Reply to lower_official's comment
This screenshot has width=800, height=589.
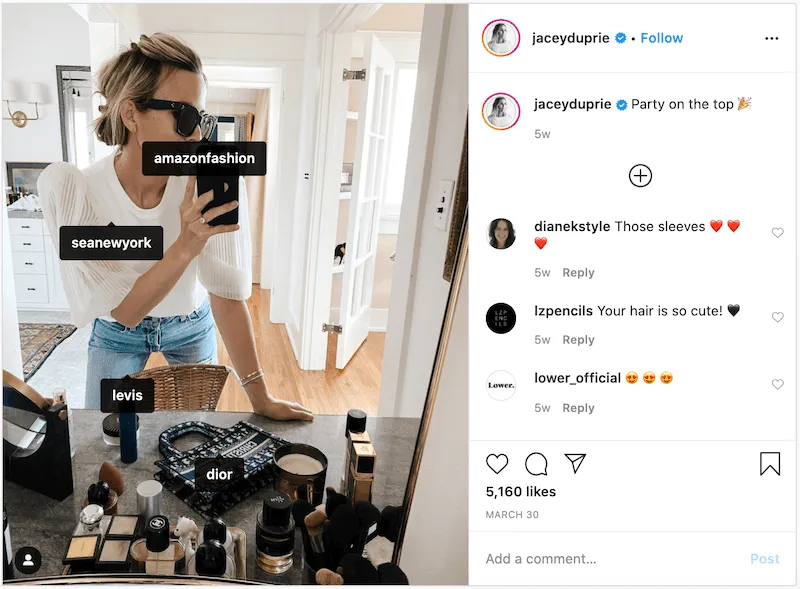(x=578, y=408)
